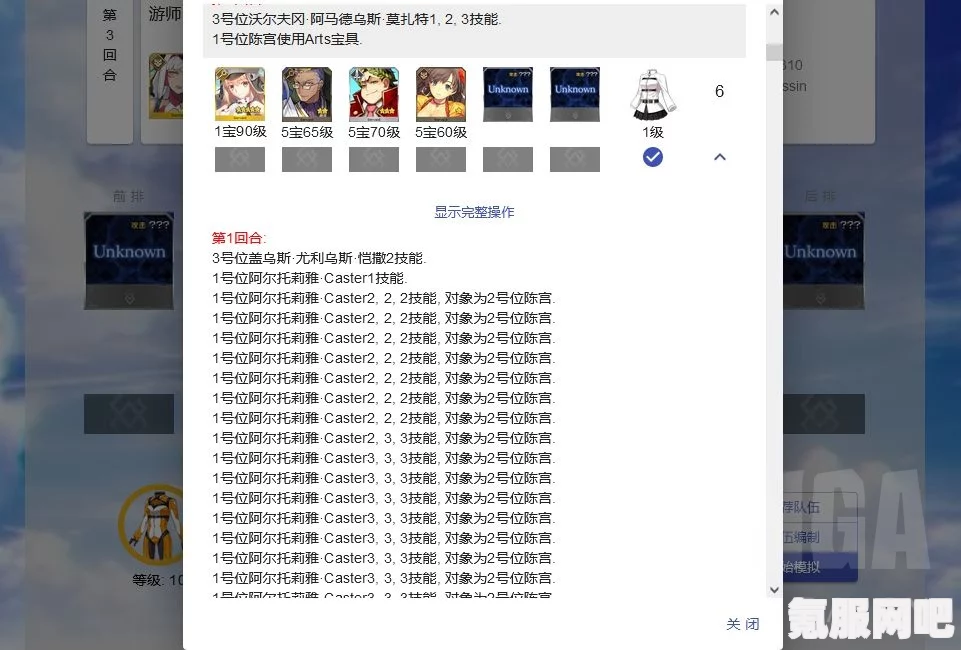Toggle the blue checkmark under 1级
This screenshot has height=650, width=961.
click(x=653, y=157)
